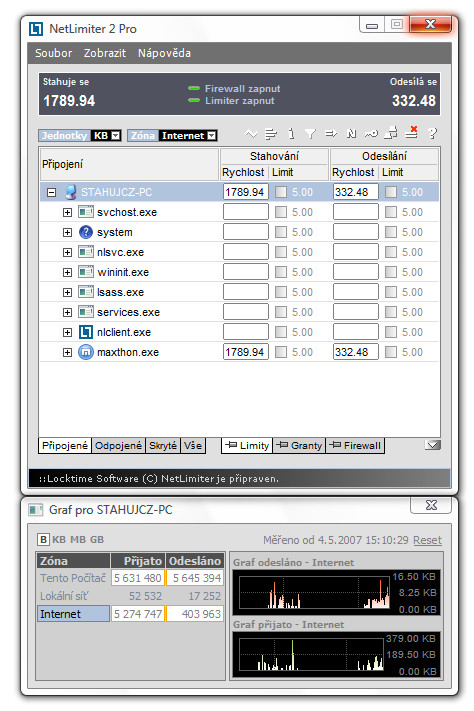Click the graph wave toolbar icon

click(251, 134)
